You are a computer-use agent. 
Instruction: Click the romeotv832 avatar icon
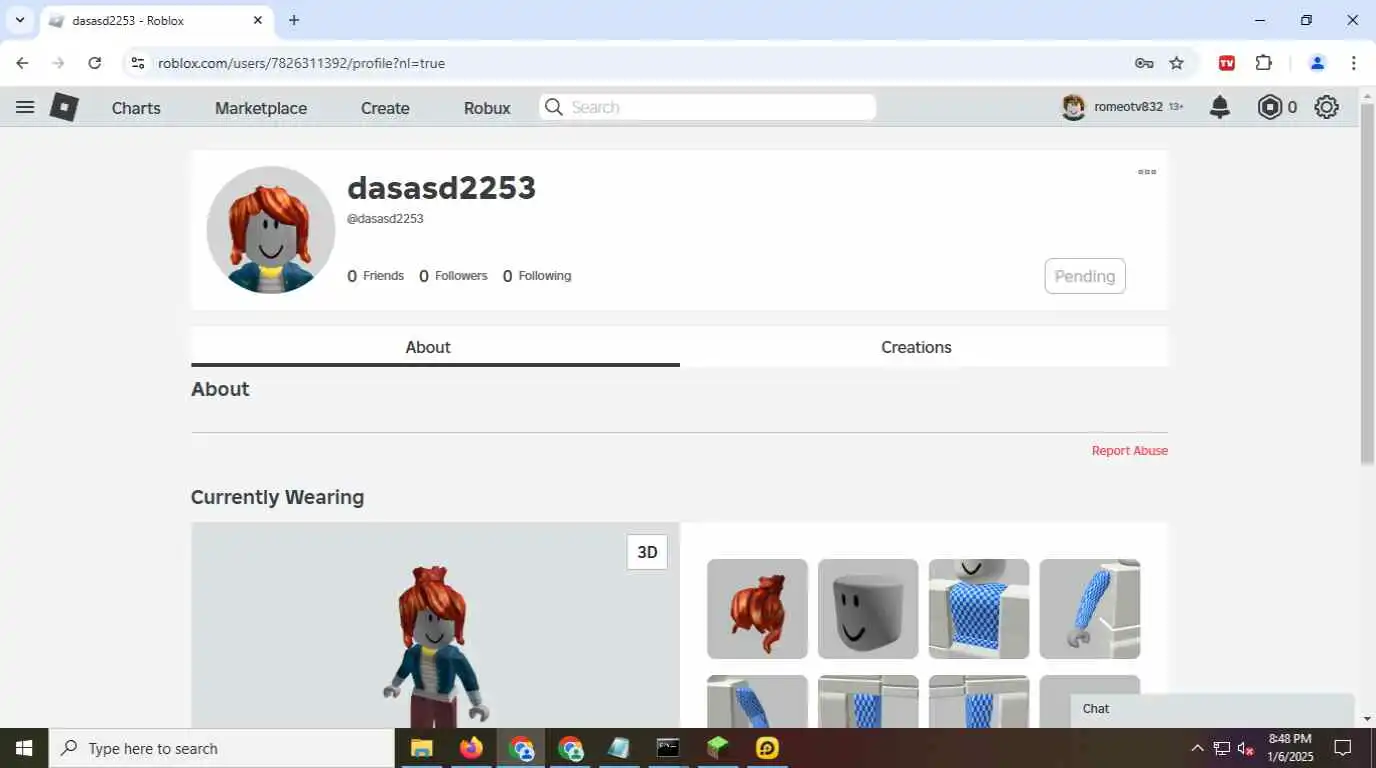[x=1074, y=107]
